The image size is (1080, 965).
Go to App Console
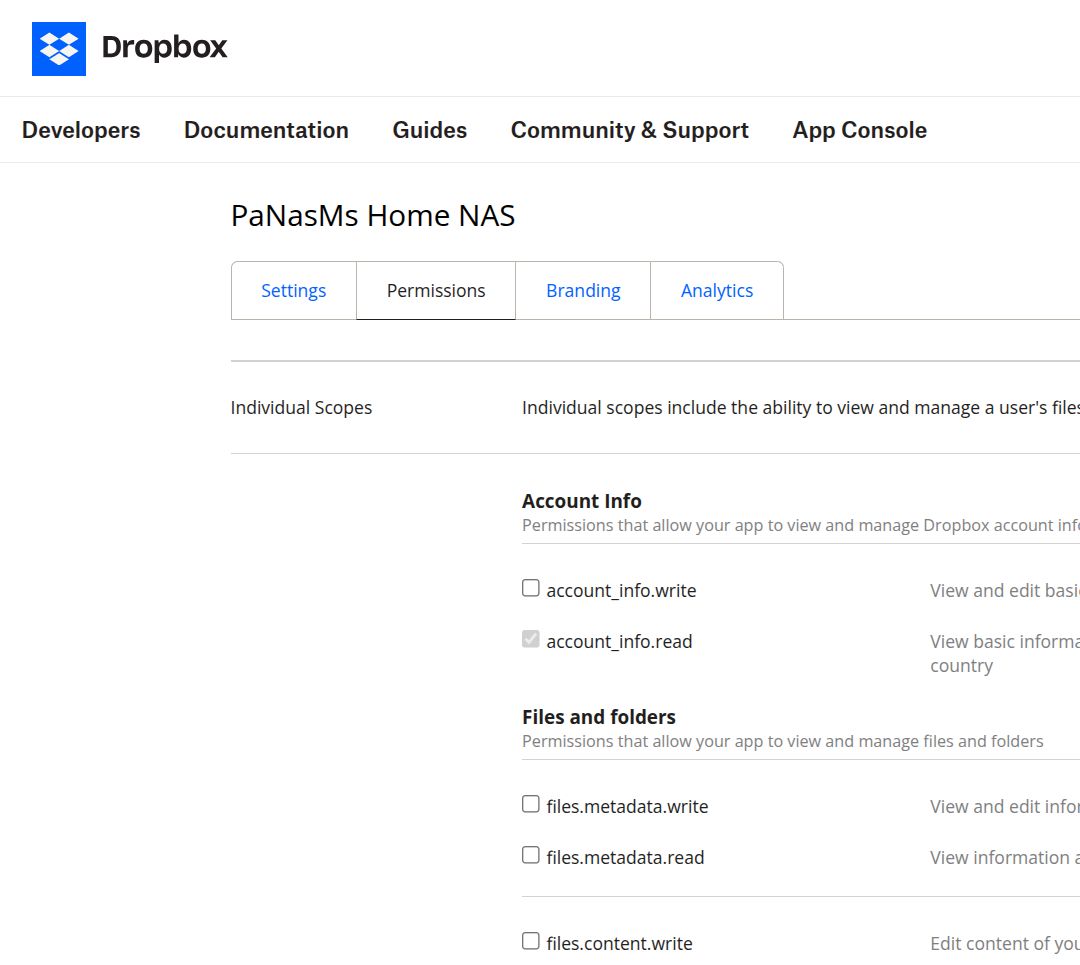click(x=859, y=130)
